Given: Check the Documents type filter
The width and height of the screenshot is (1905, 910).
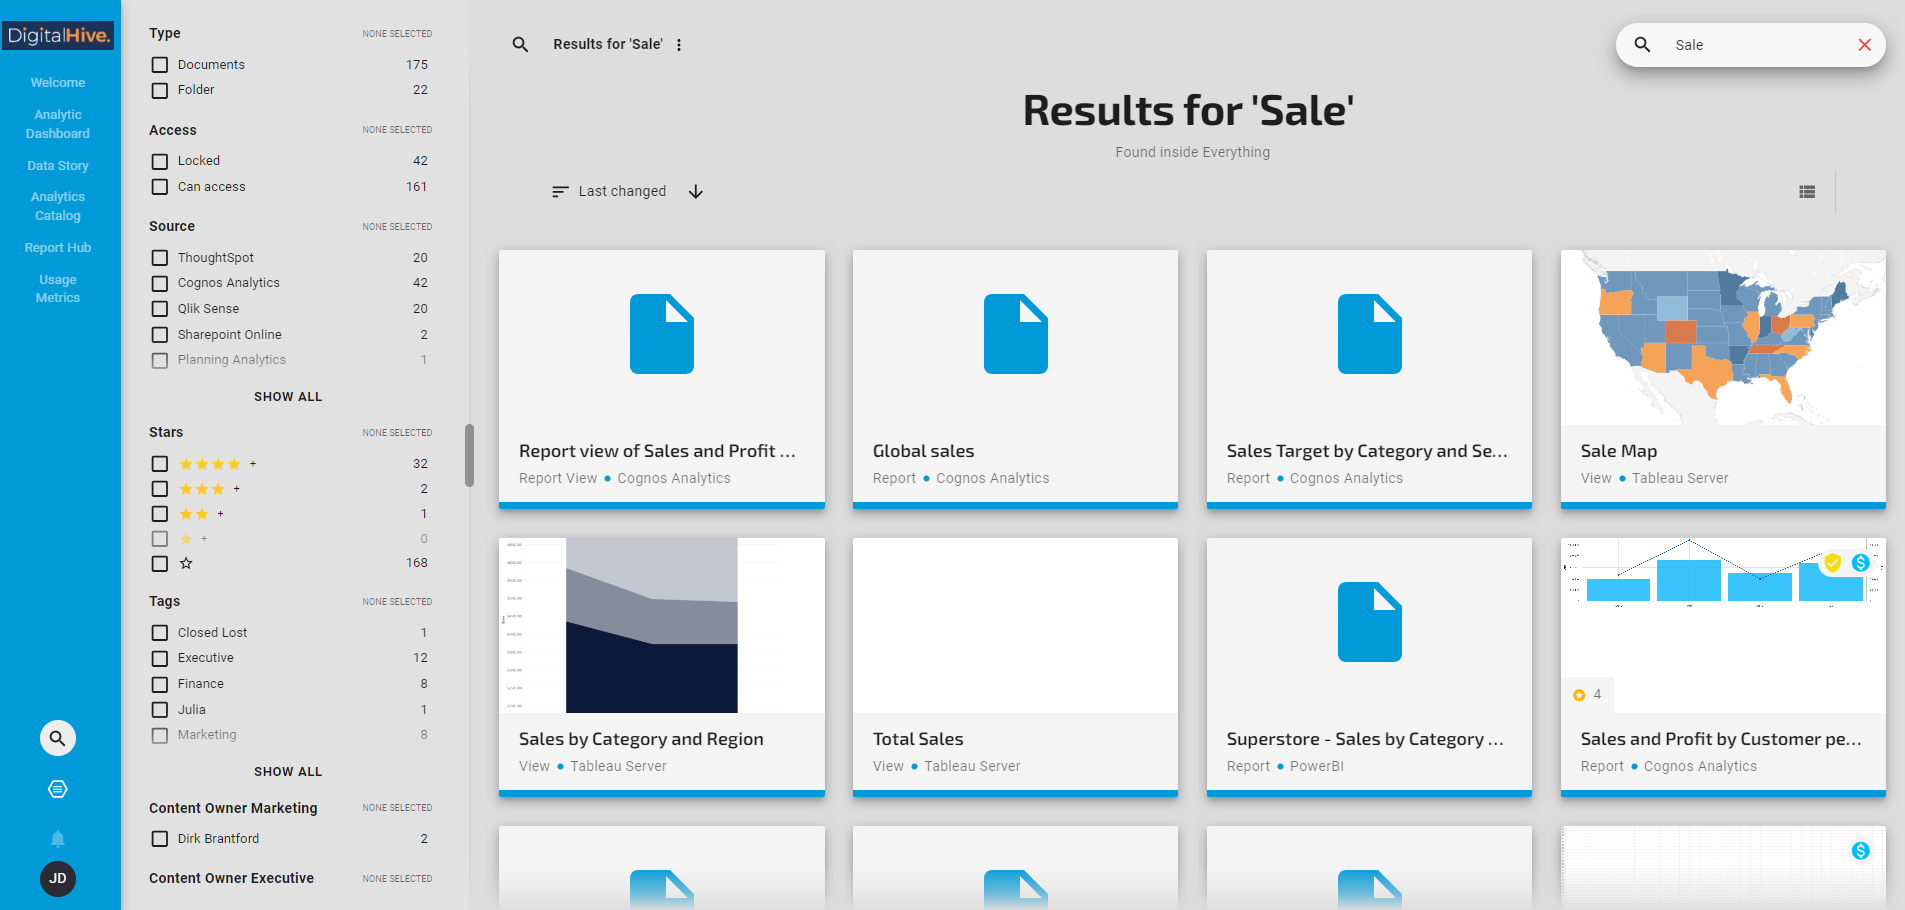Looking at the screenshot, I should (160, 65).
